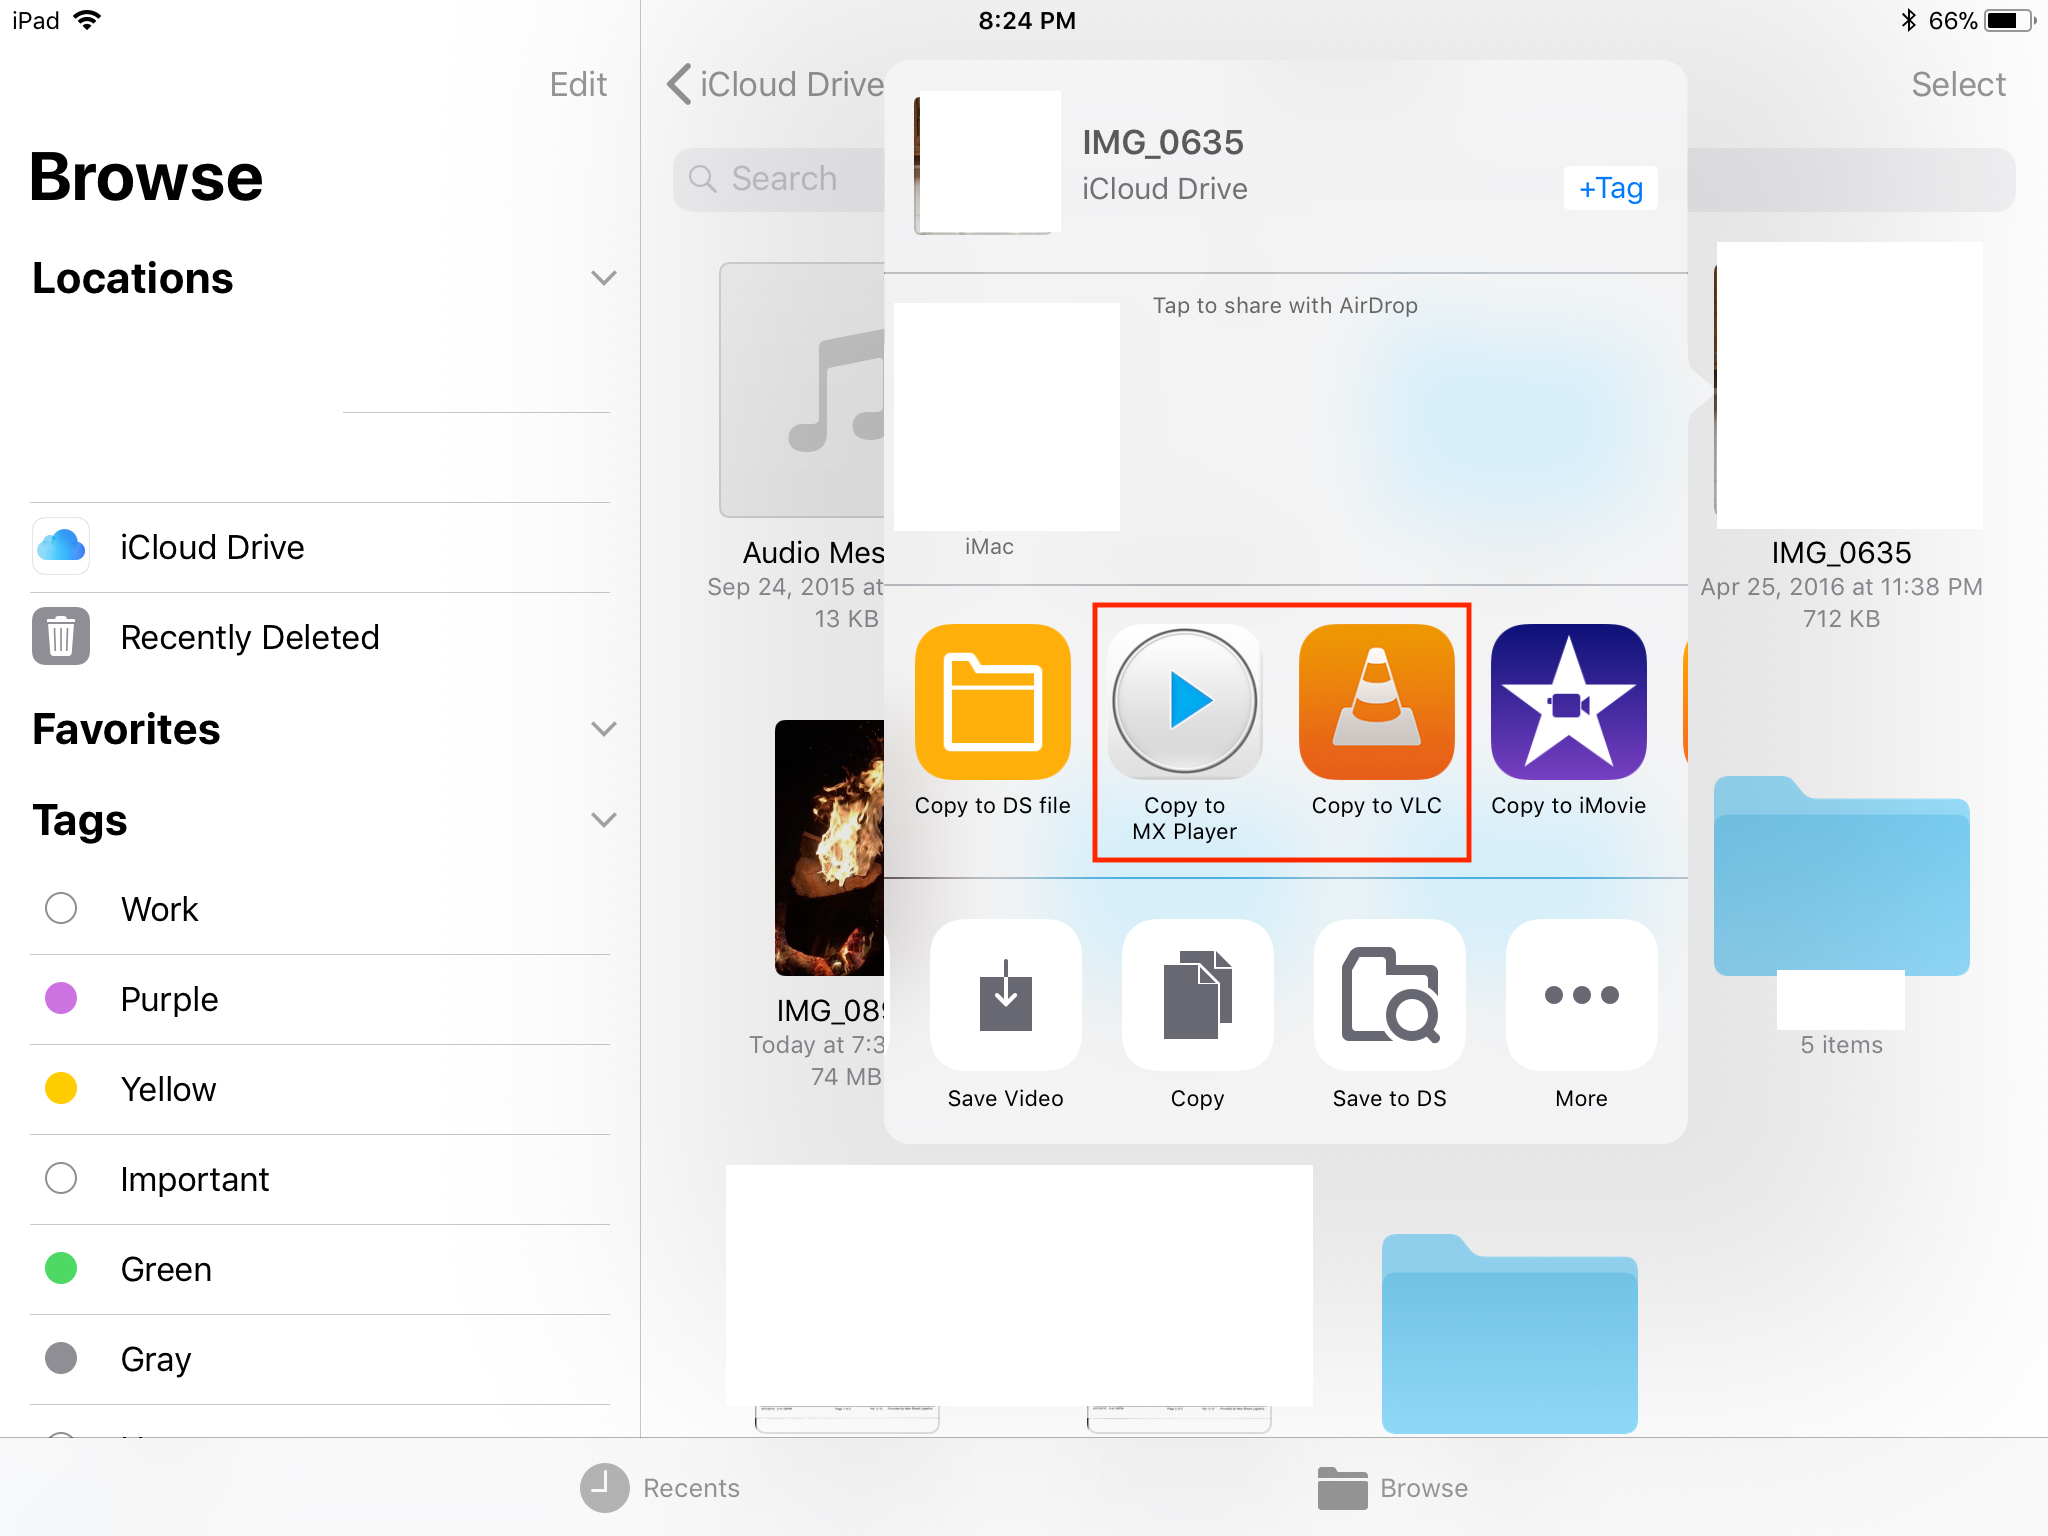Tap the Copy to DS file icon

[992, 702]
